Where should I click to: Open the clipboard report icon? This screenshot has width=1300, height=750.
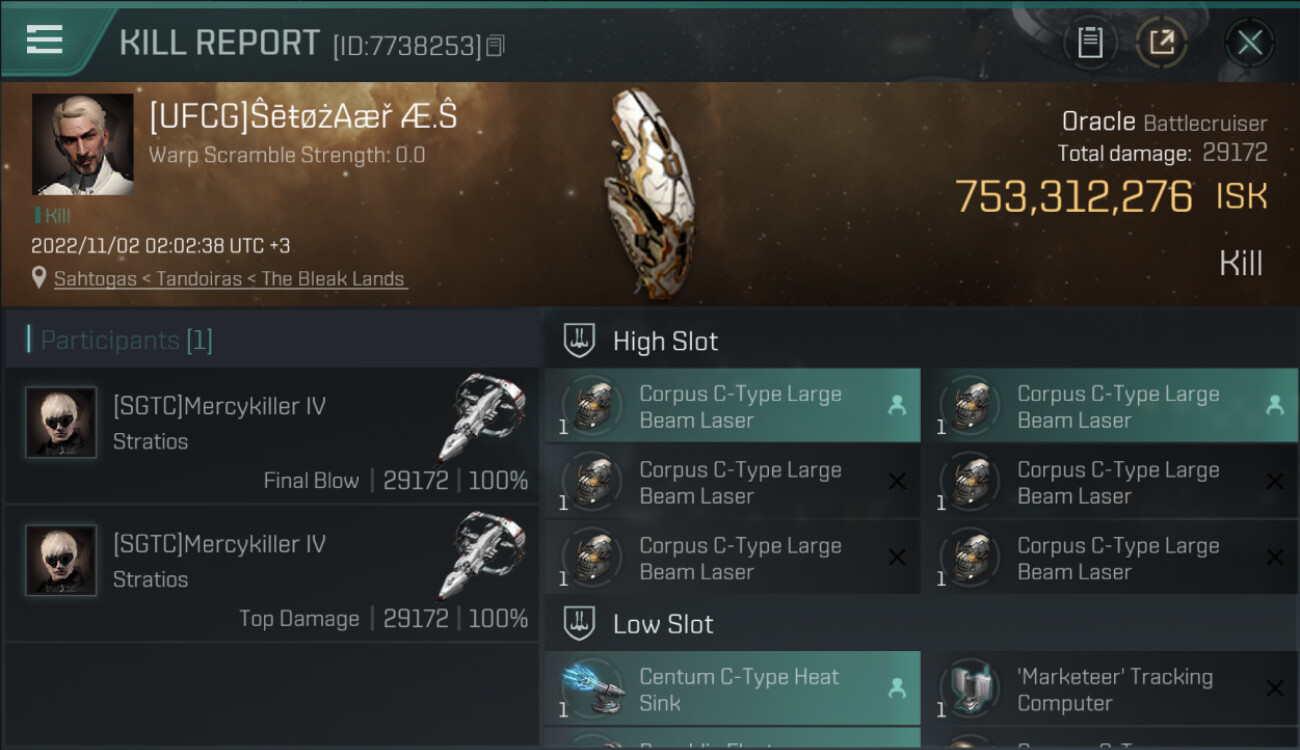pos(1090,43)
